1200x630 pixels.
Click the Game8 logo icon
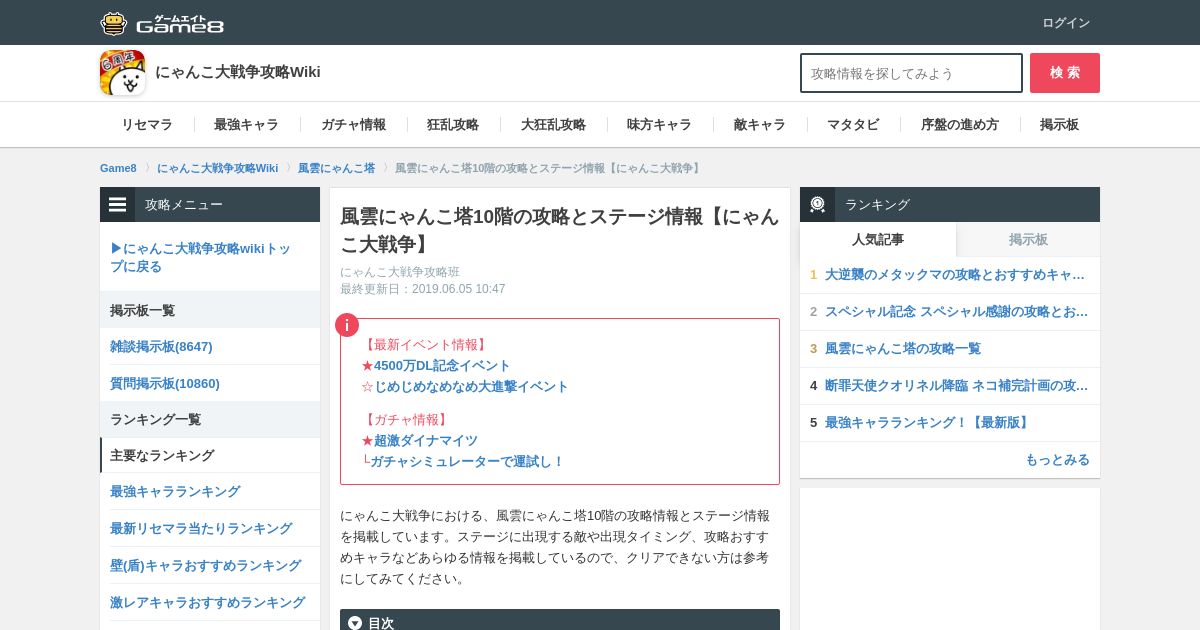[x=162, y=23]
